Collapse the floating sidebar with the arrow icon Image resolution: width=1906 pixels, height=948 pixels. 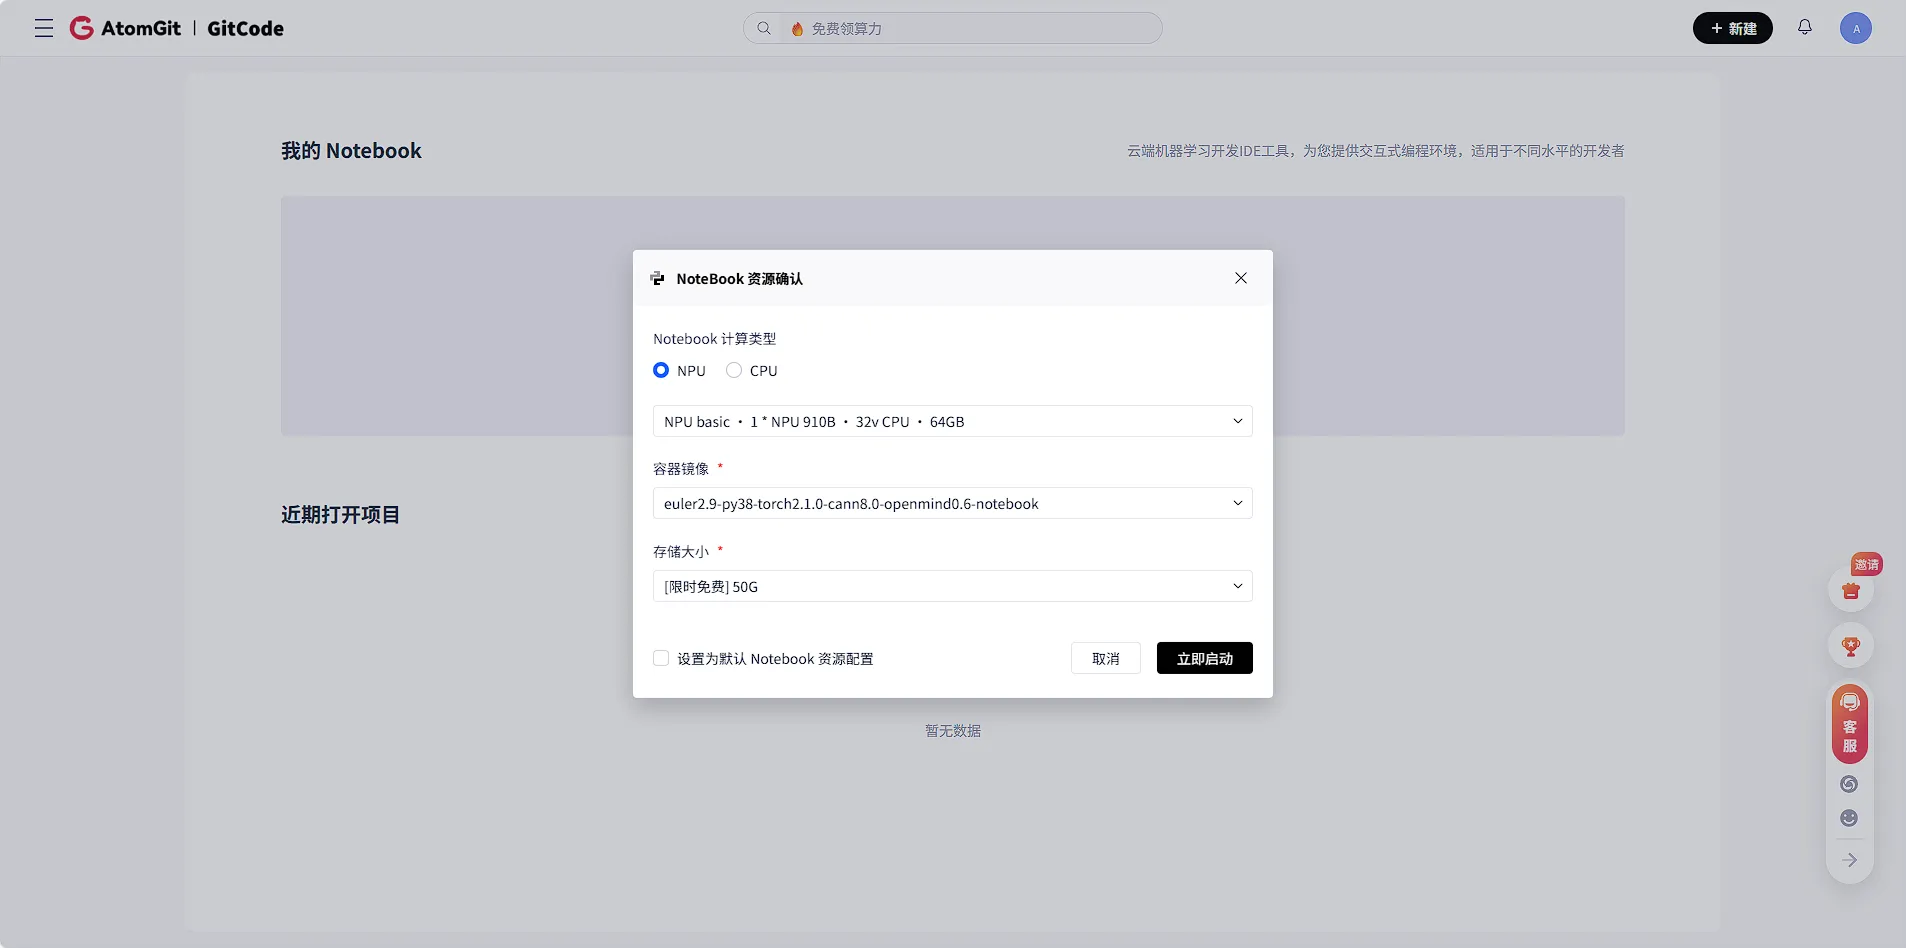[1850, 860]
